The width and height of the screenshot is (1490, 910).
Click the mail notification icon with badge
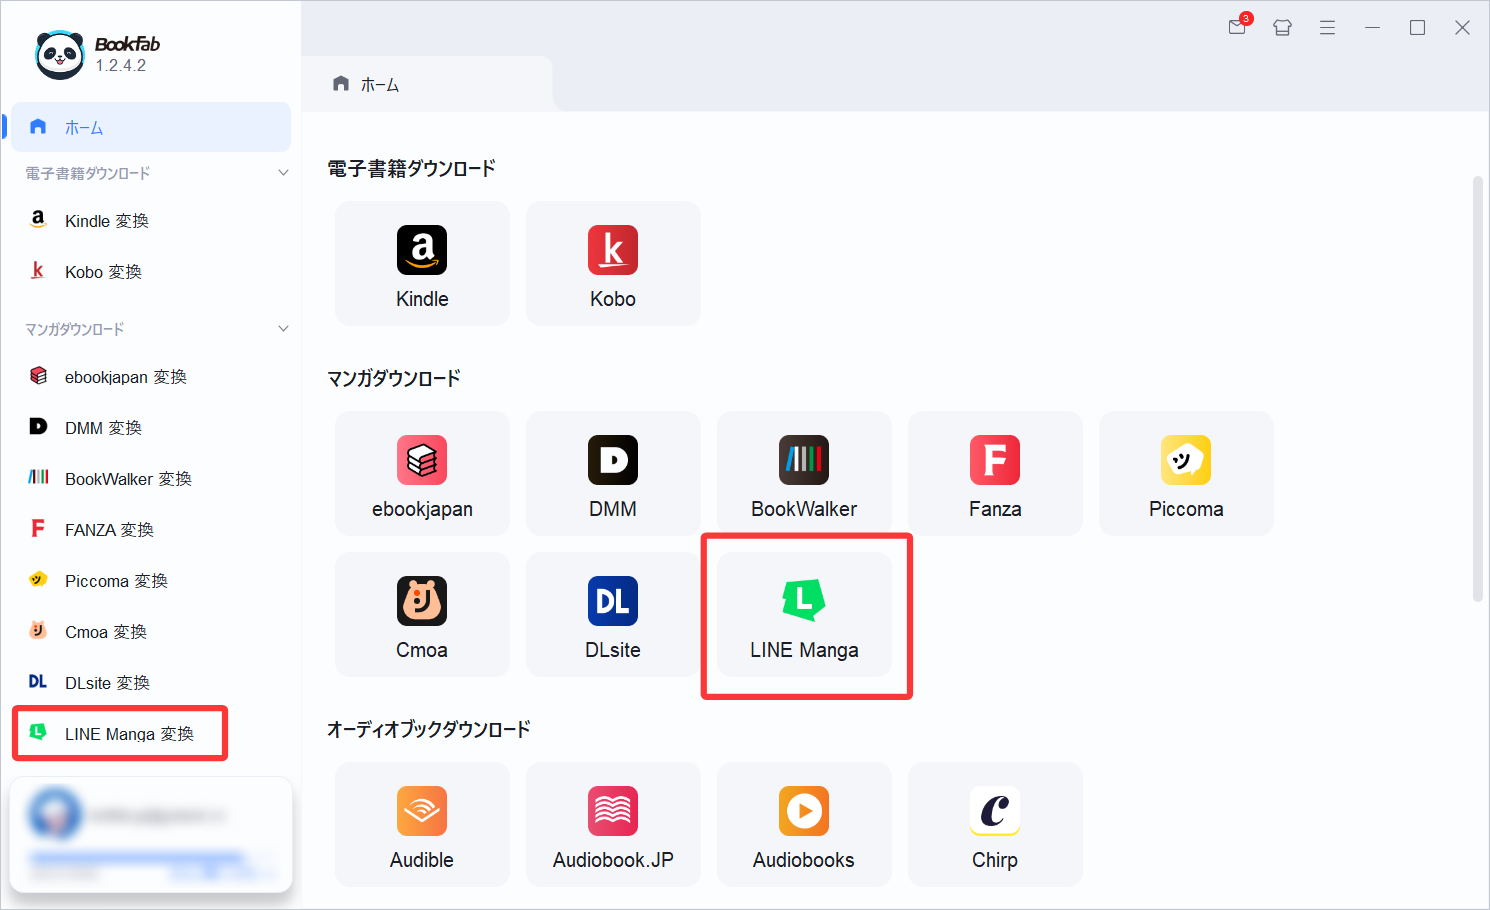1239,26
